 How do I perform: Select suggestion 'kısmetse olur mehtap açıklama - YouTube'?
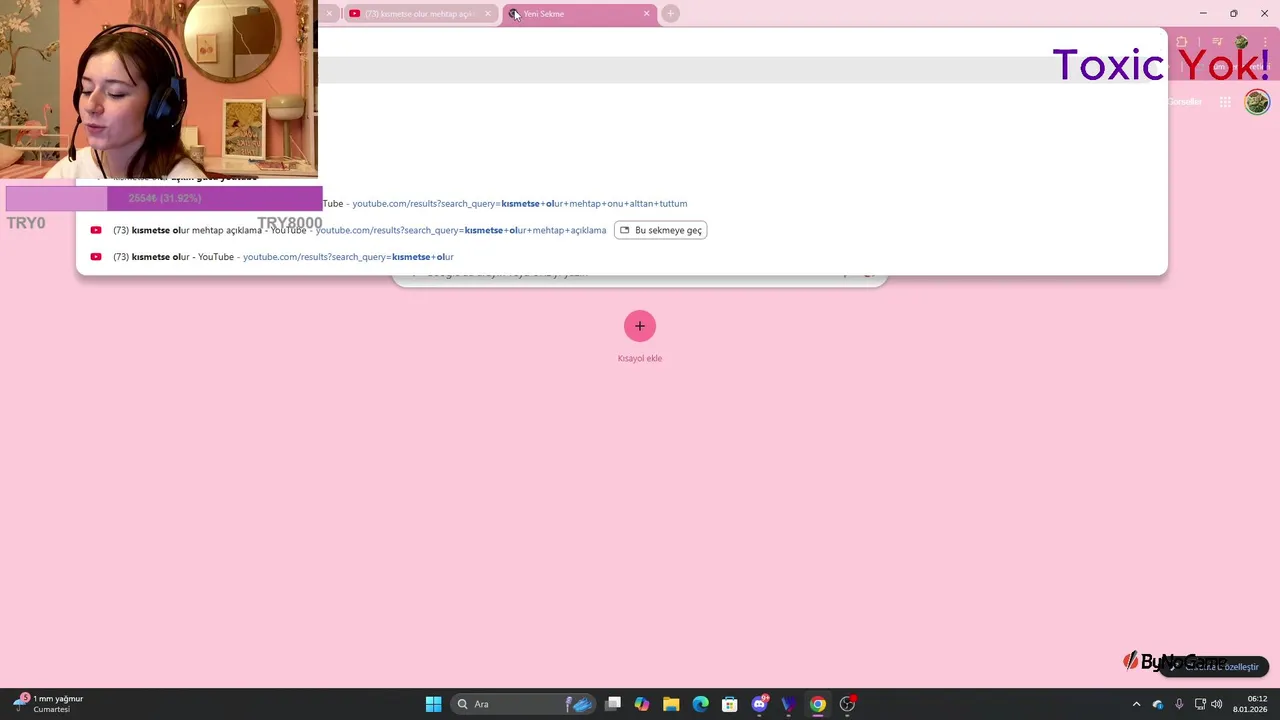[x=622, y=230]
